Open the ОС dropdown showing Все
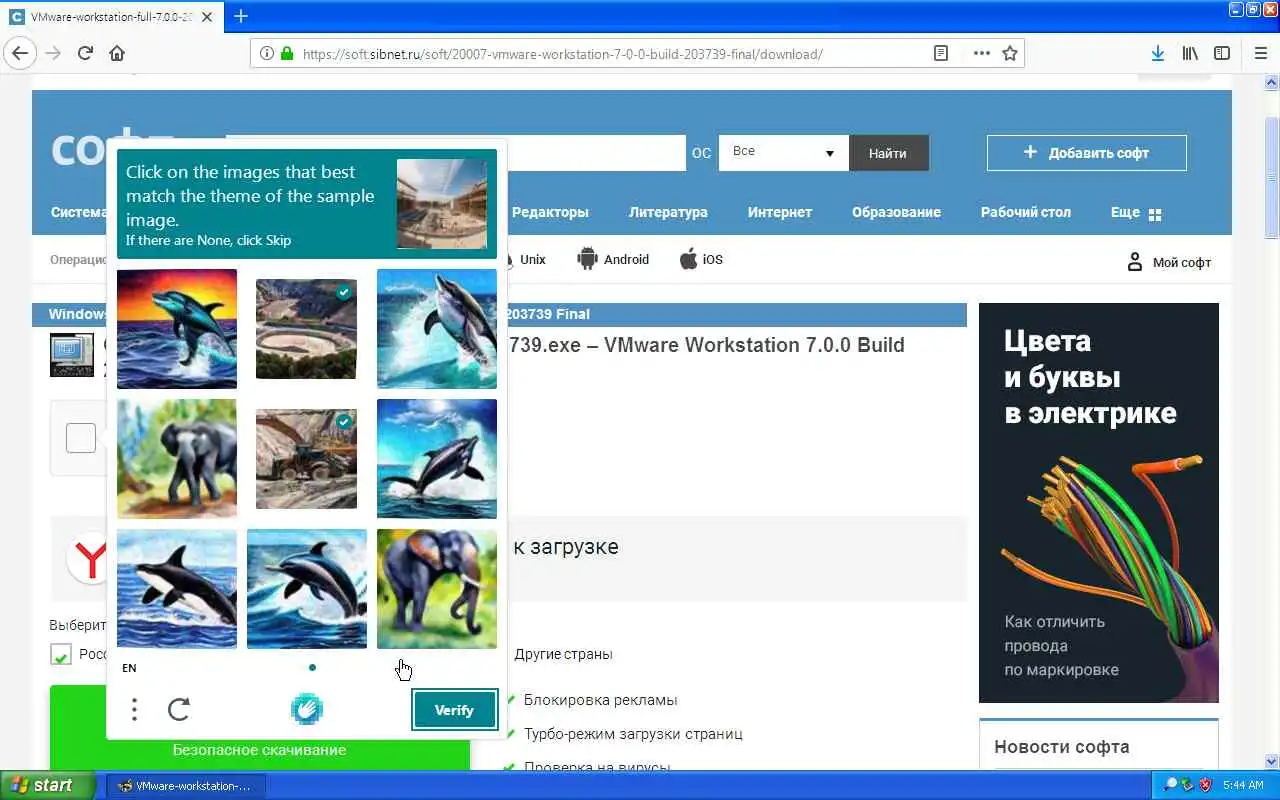 click(x=783, y=153)
